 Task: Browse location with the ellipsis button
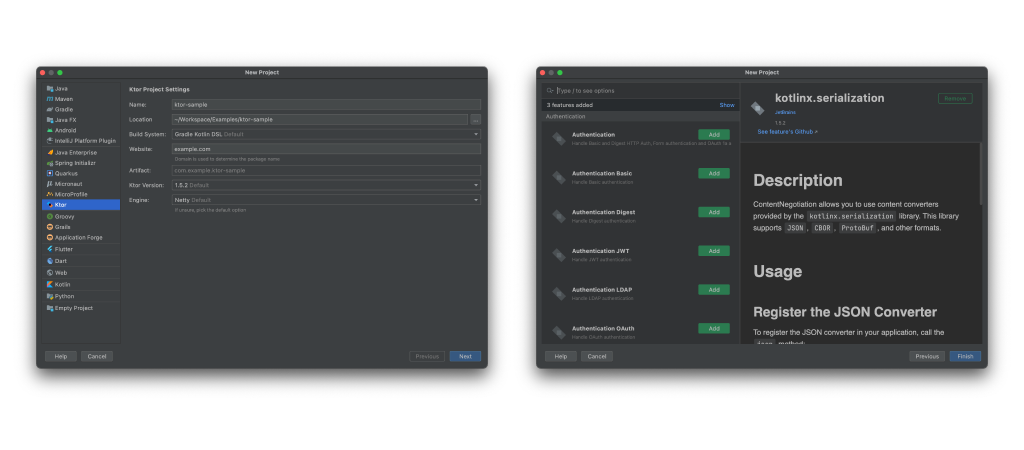click(x=475, y=120)
